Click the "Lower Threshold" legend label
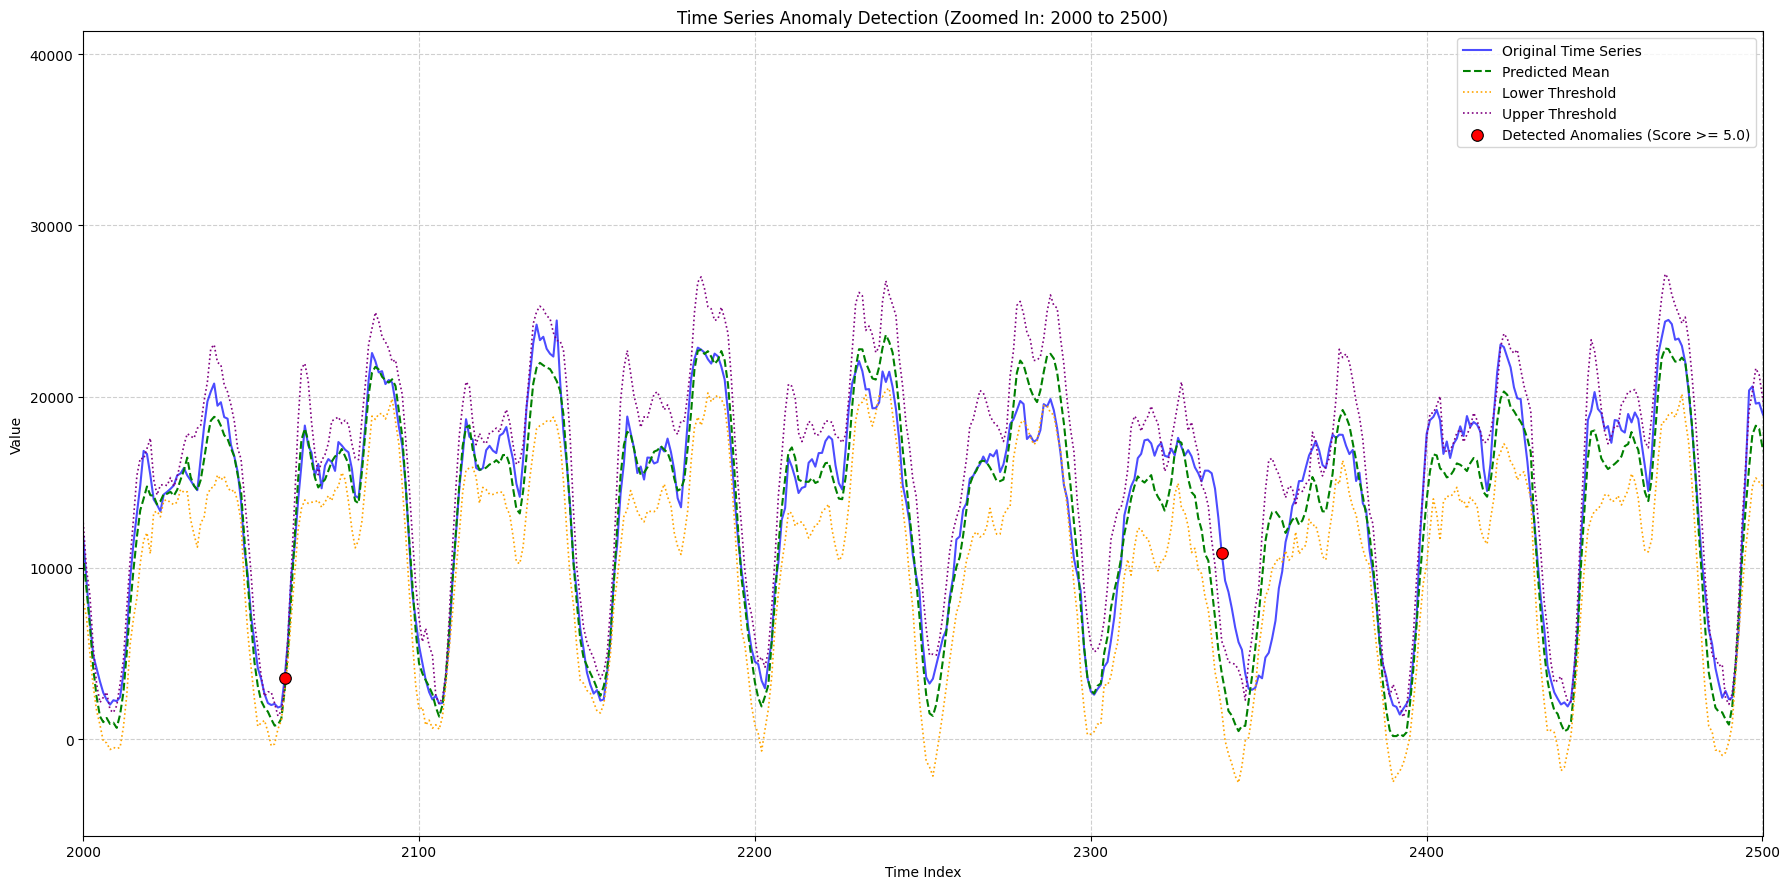Screen dimensions: 1789x889 [x=1558, y=93]
